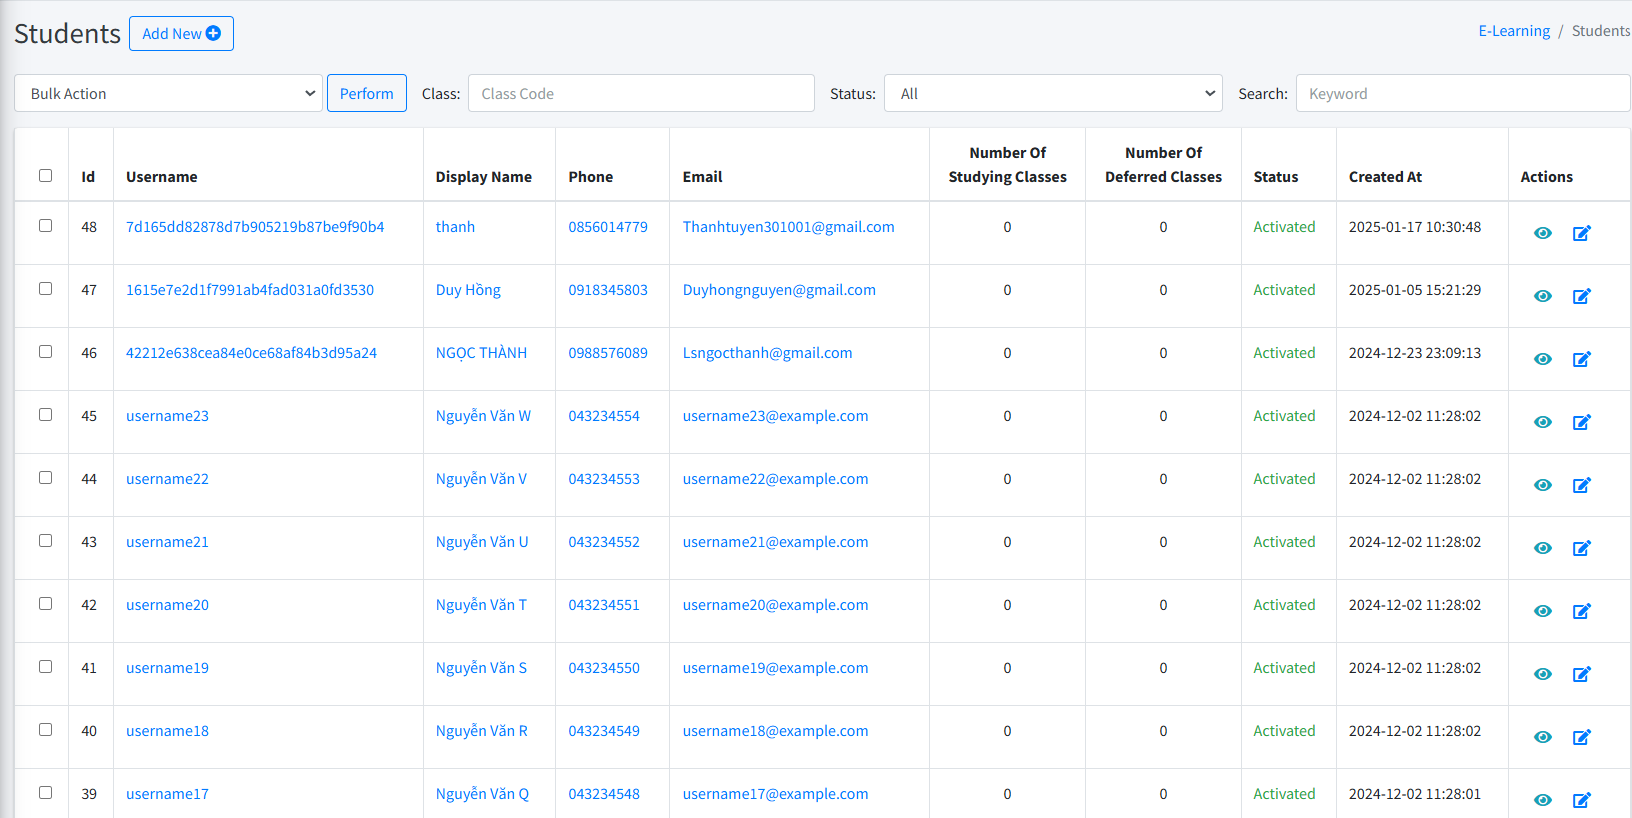Check the row checkbox for username21

(45, 541)
